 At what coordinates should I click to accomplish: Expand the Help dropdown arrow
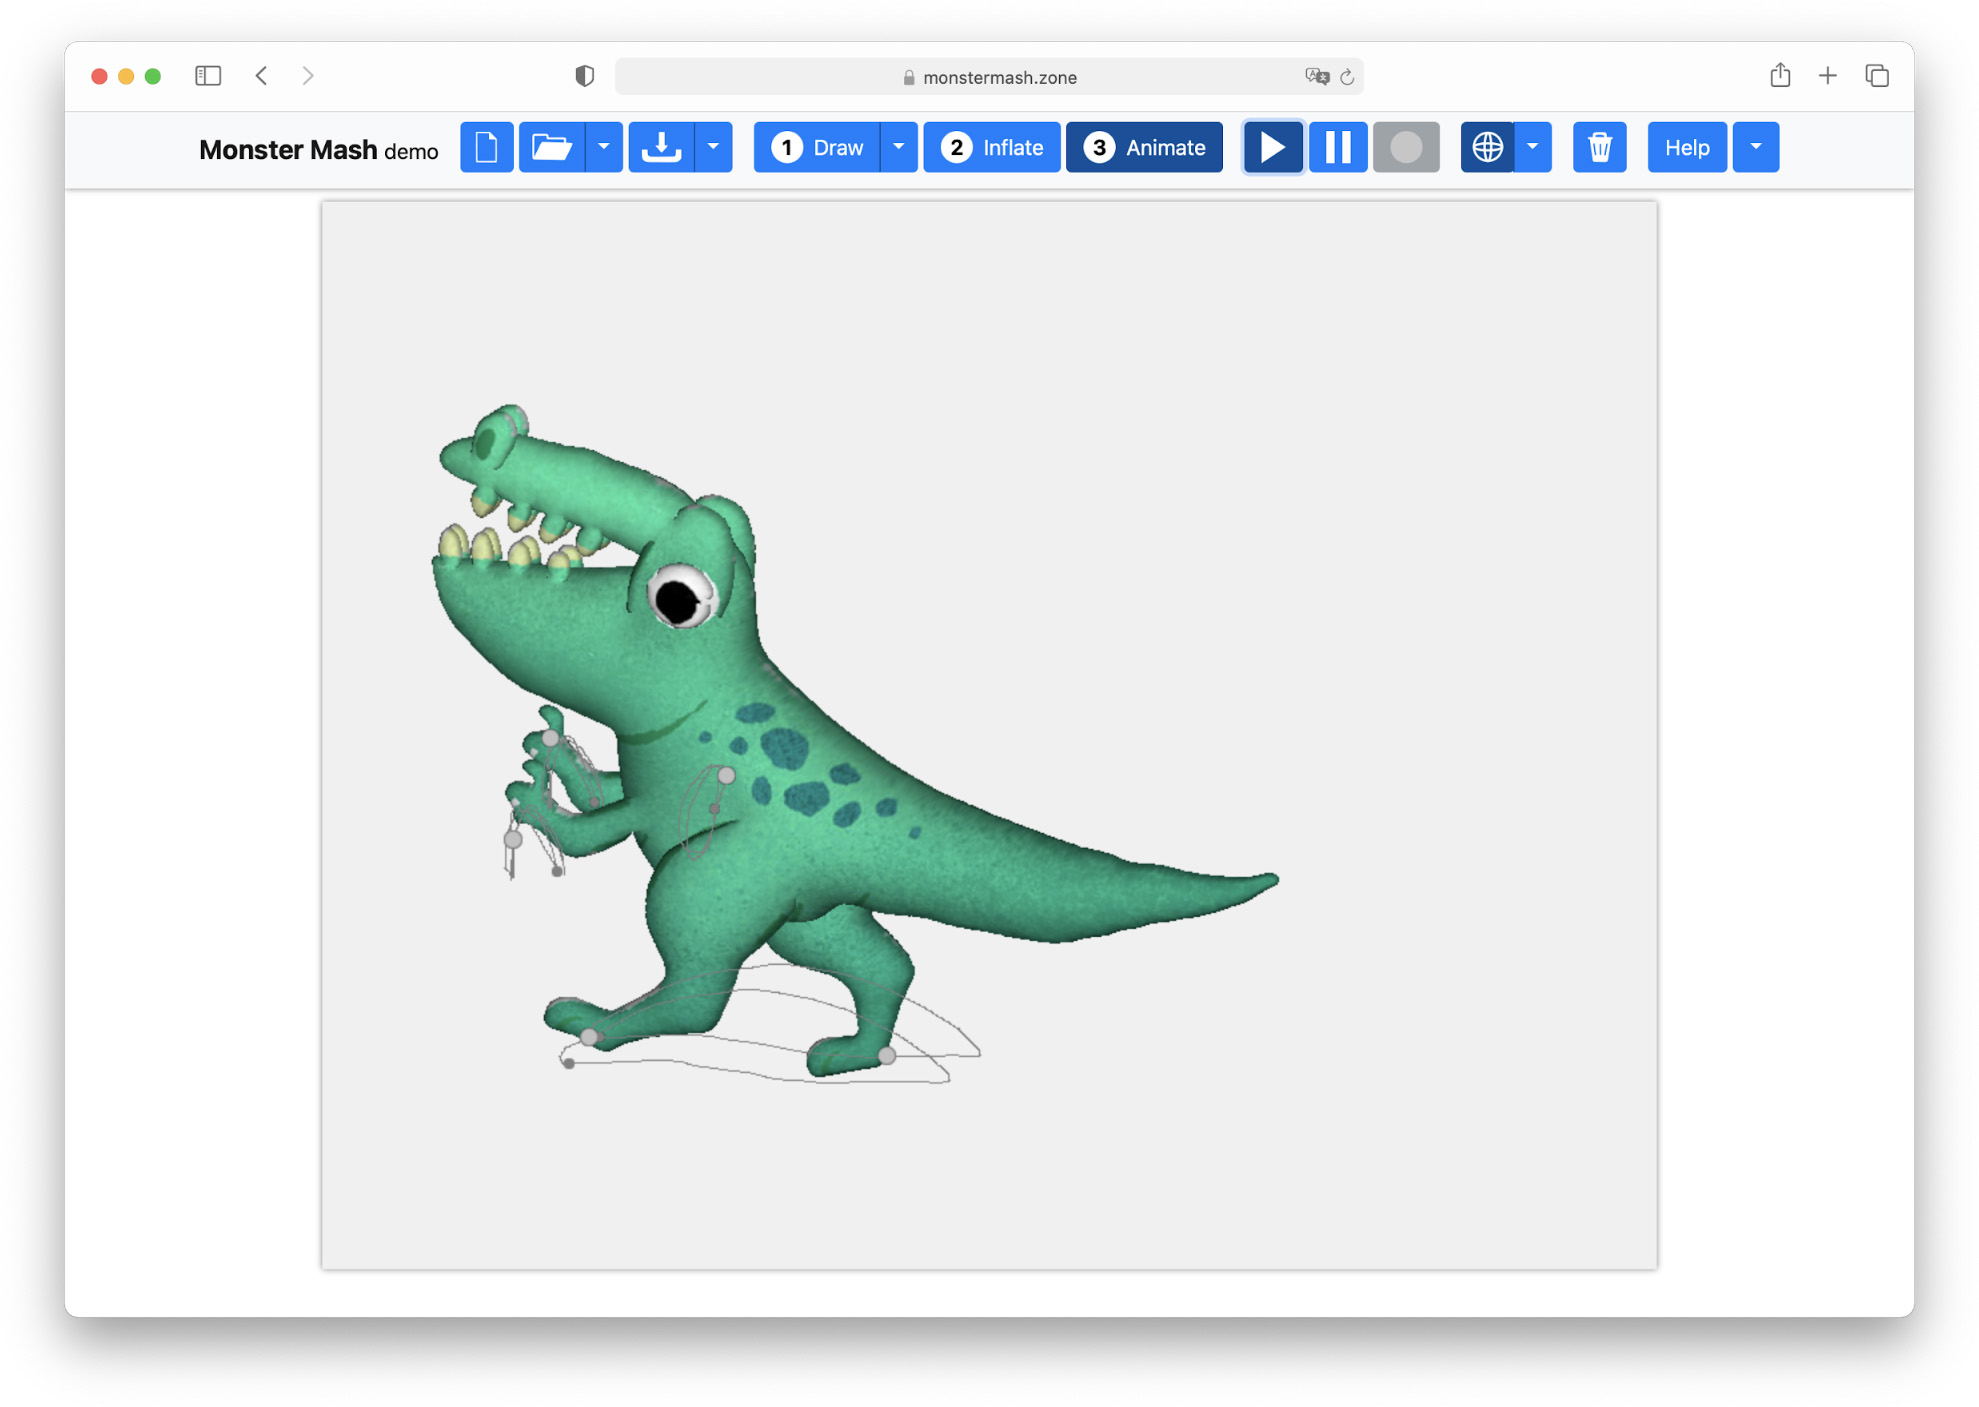pos(1756,147)
